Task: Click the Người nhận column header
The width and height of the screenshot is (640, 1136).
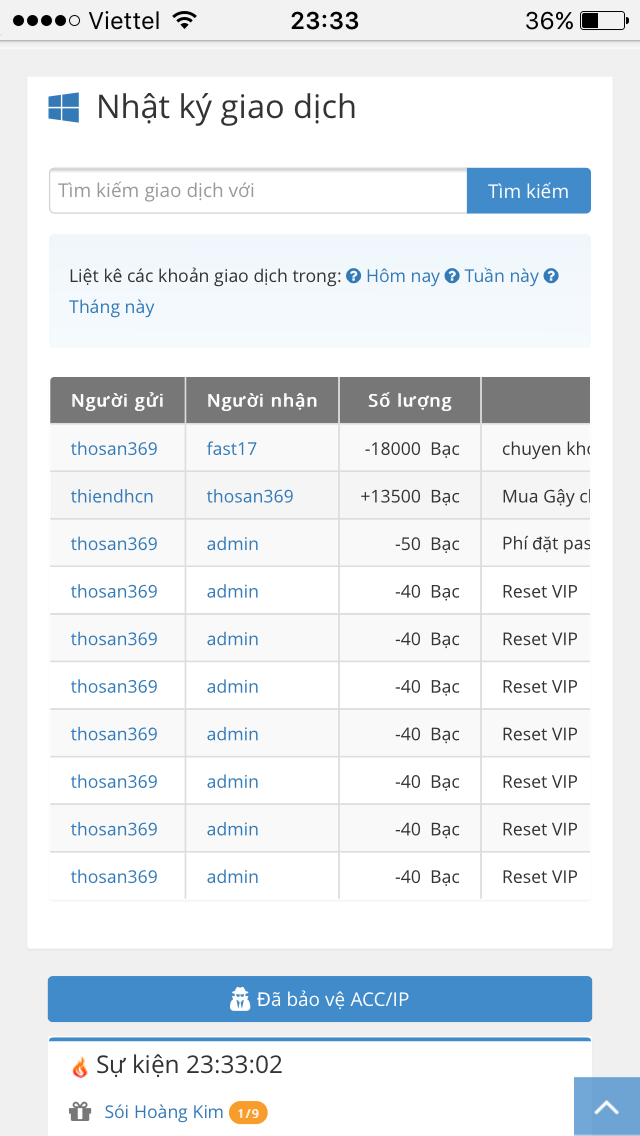Action: pyautogui.click(x=262, y=401)
